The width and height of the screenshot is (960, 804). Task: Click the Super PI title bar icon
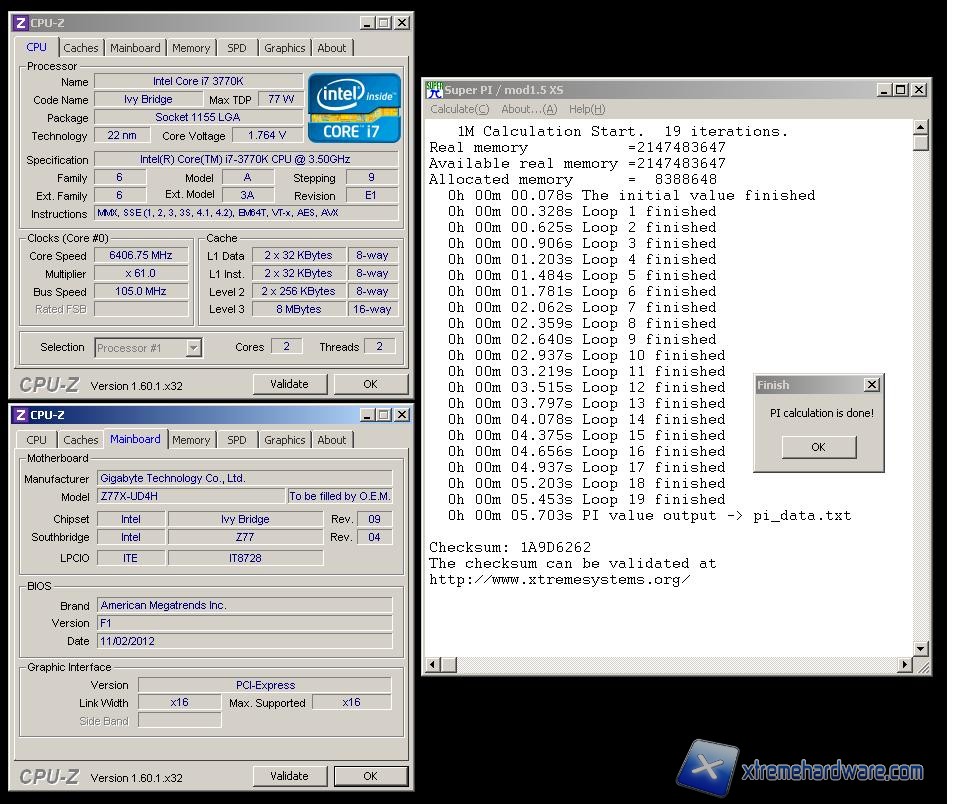point(435,89)
